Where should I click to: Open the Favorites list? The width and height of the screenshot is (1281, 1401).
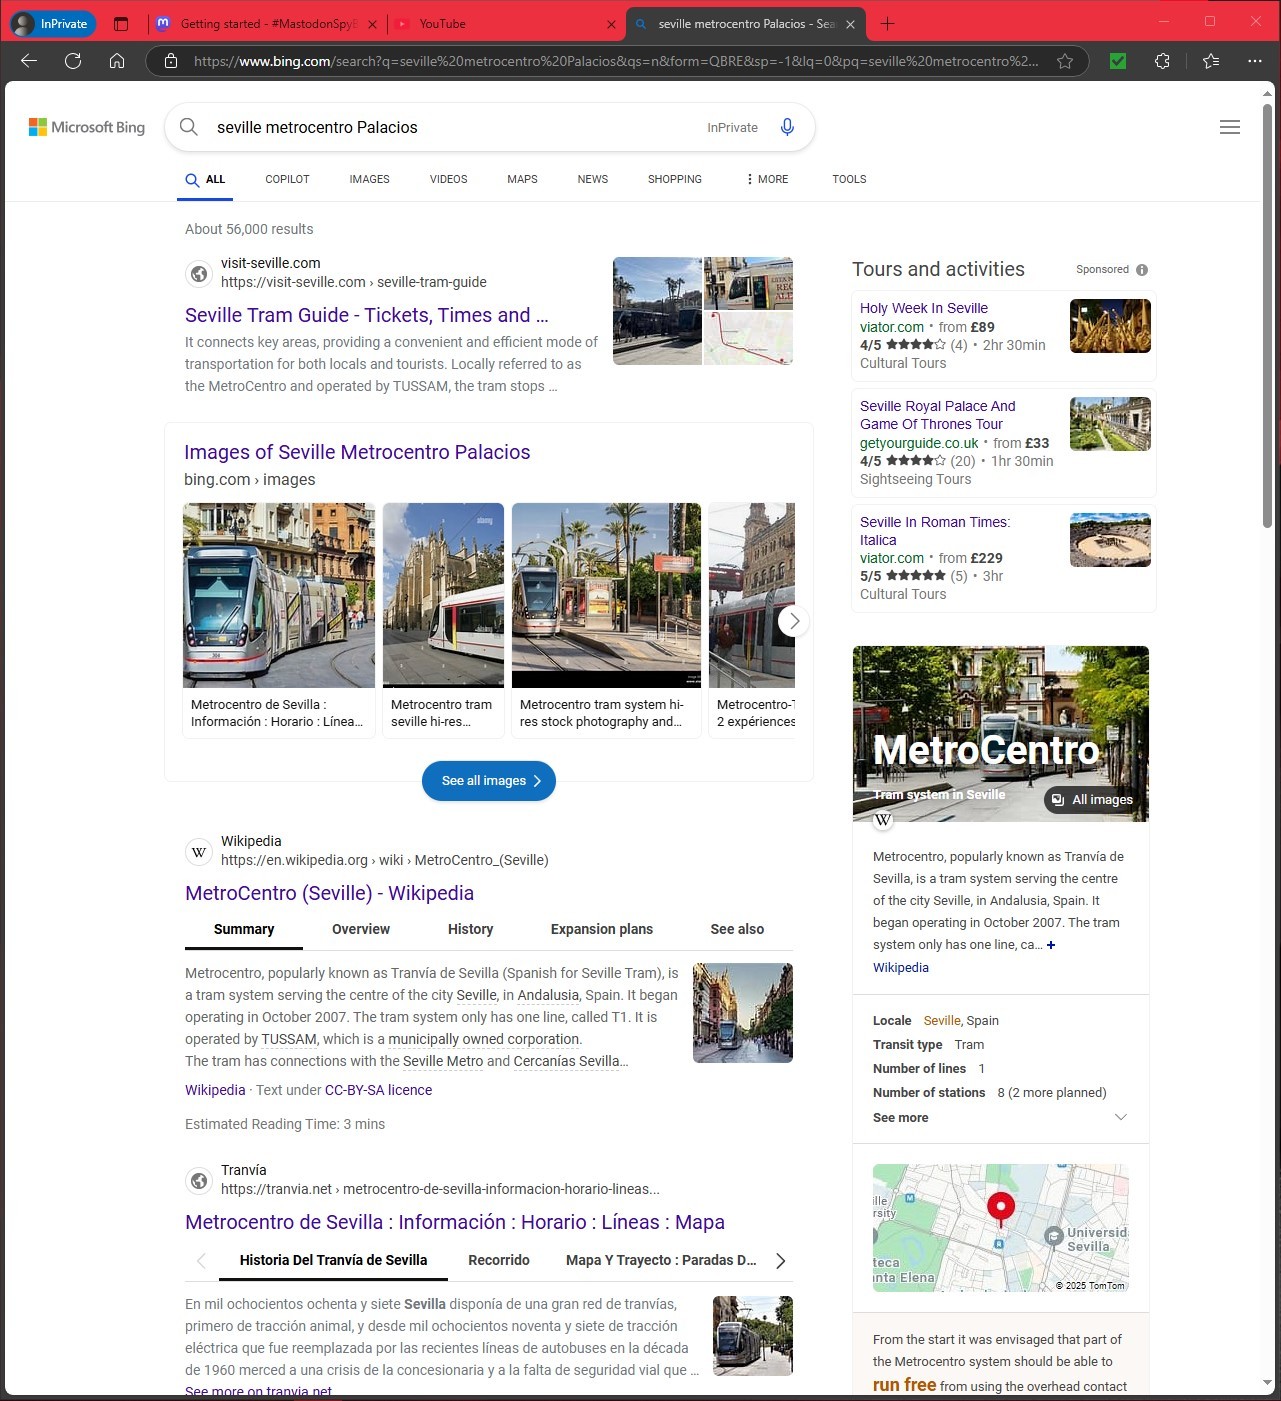pyautogui.click(x=1211, y=61)
